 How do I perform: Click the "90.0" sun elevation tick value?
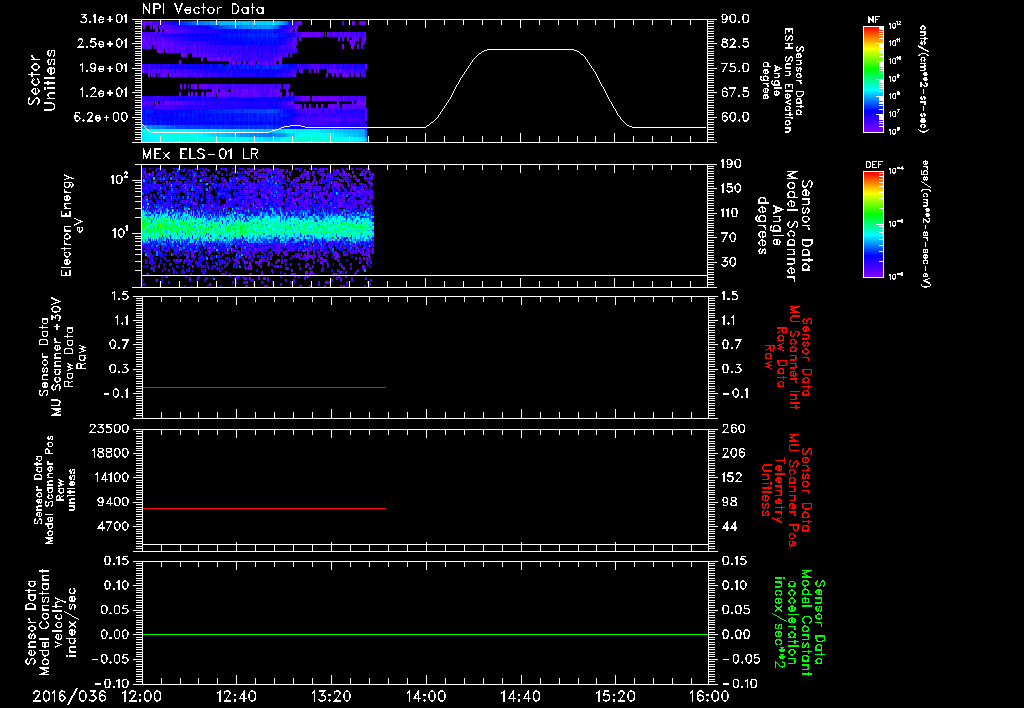(x=735, y=19)
